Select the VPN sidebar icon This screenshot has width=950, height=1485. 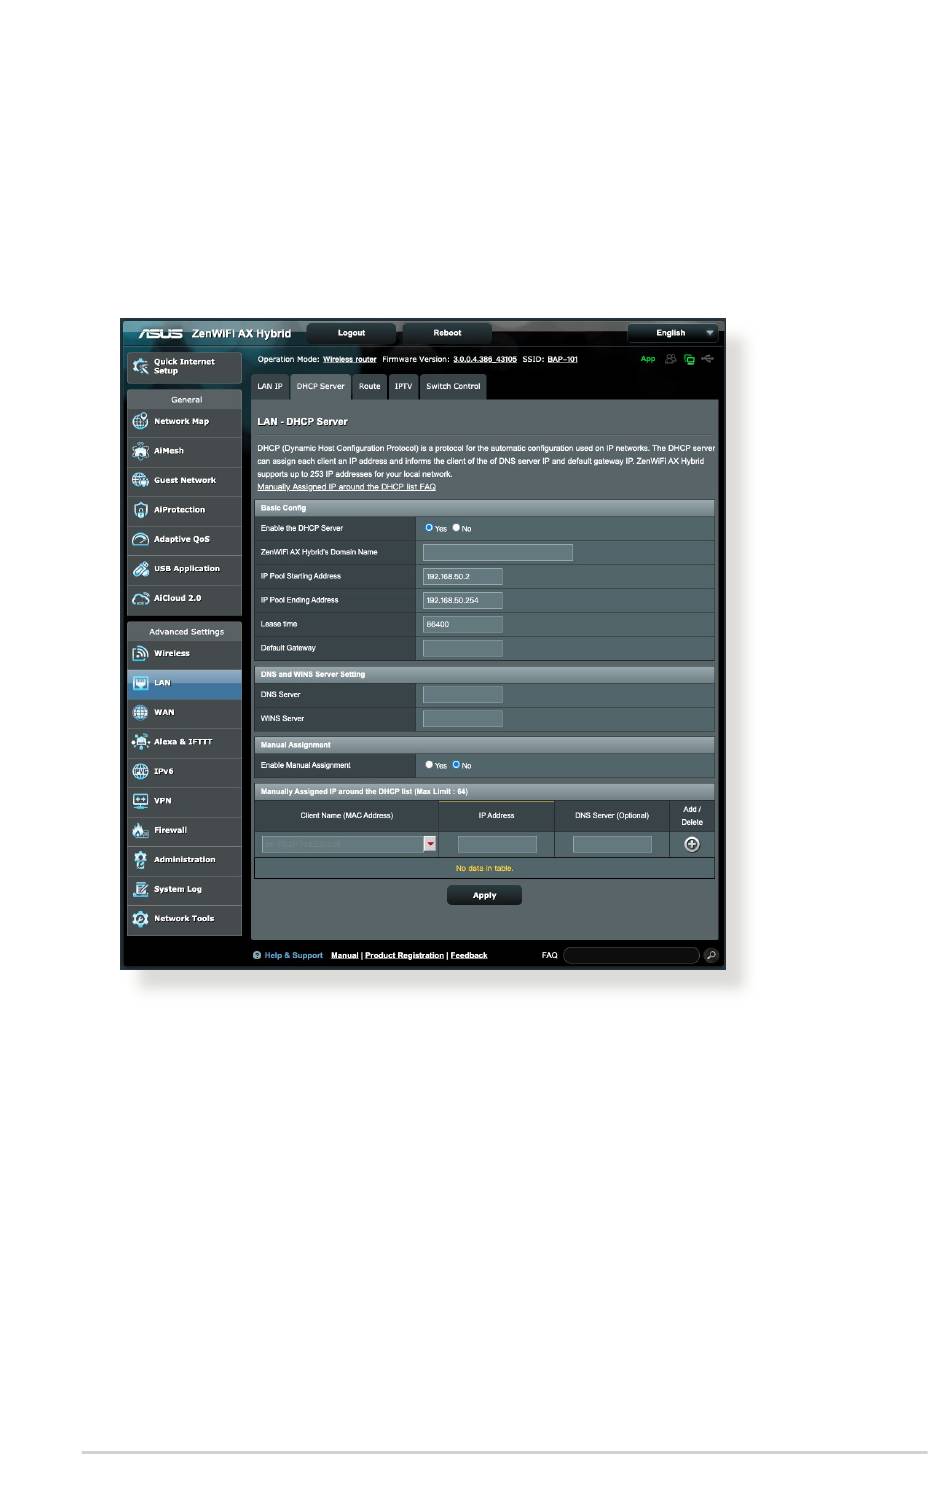point(140,801)
